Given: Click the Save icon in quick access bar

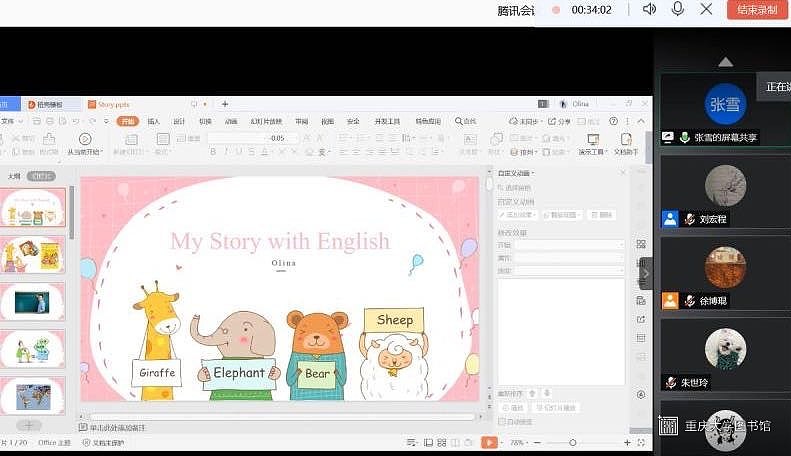Looking at the screenshot, I should tap(36, 121).
